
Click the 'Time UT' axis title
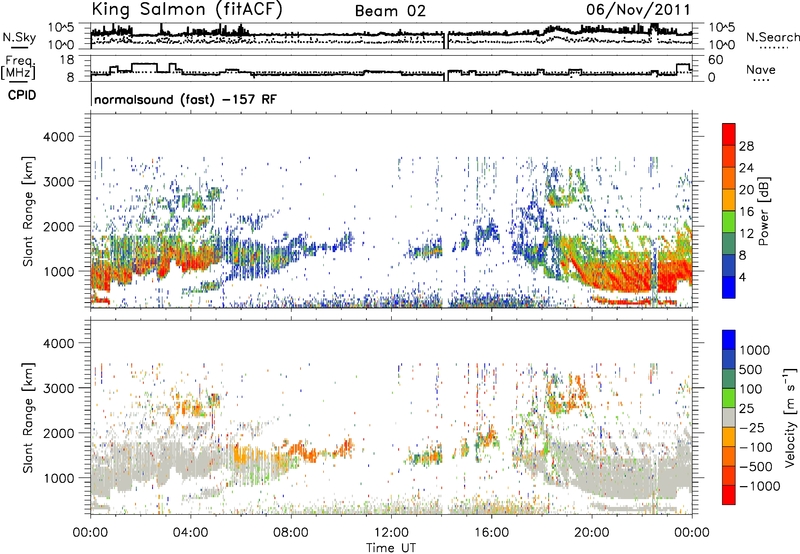[391, 547]
